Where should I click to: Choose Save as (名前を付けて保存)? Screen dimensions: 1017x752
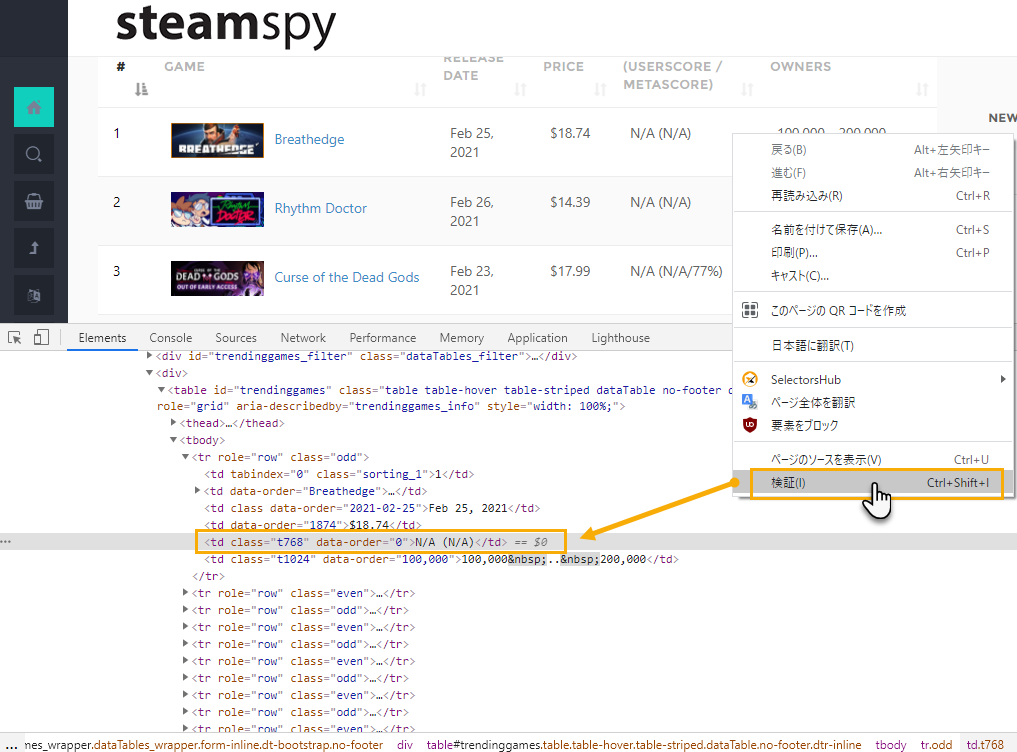(872, 230)
